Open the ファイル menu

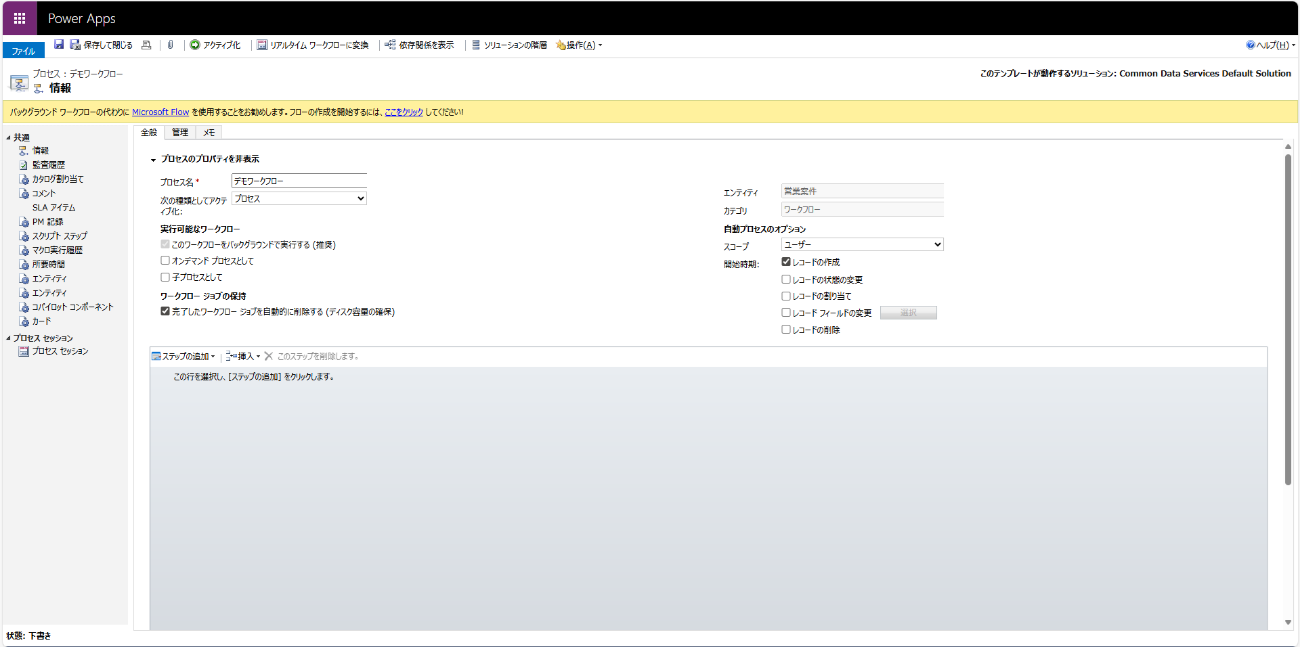[23, 51]
